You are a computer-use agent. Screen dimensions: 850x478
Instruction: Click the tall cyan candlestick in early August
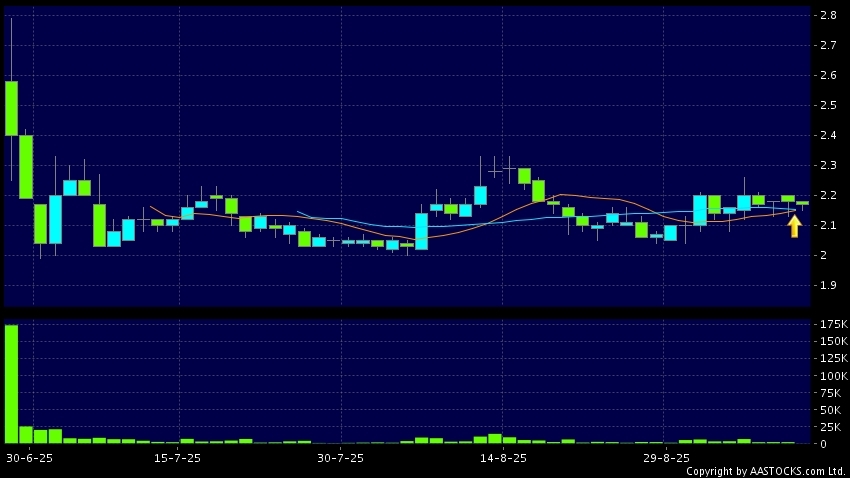pyautogui.click(x=421, y=231)
